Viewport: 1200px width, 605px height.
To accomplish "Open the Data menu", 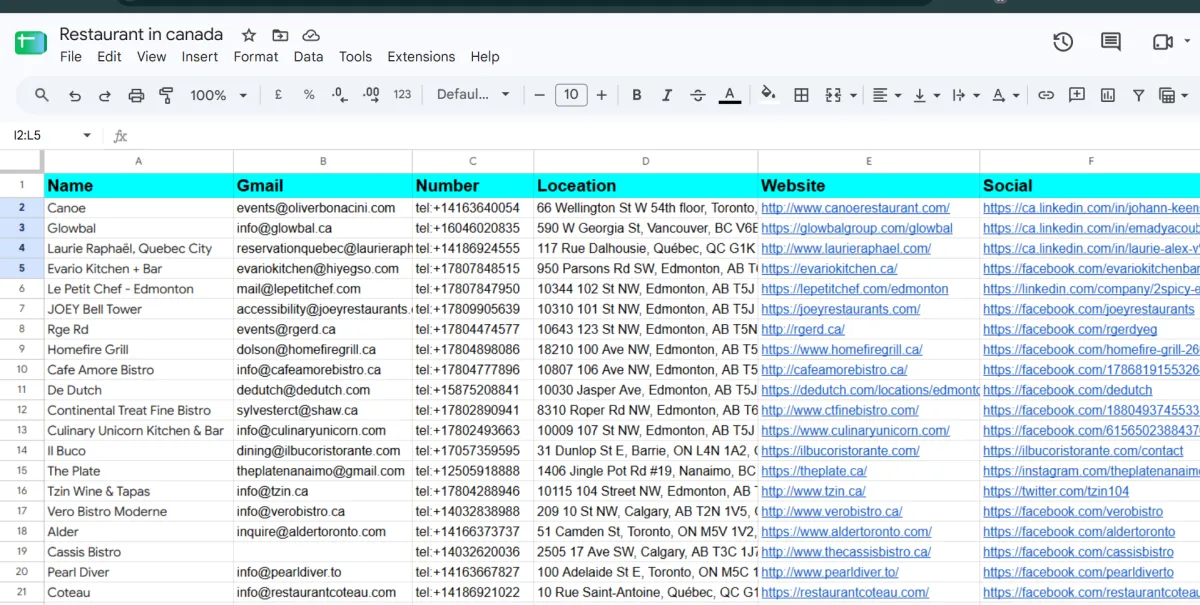I will 308,57.
